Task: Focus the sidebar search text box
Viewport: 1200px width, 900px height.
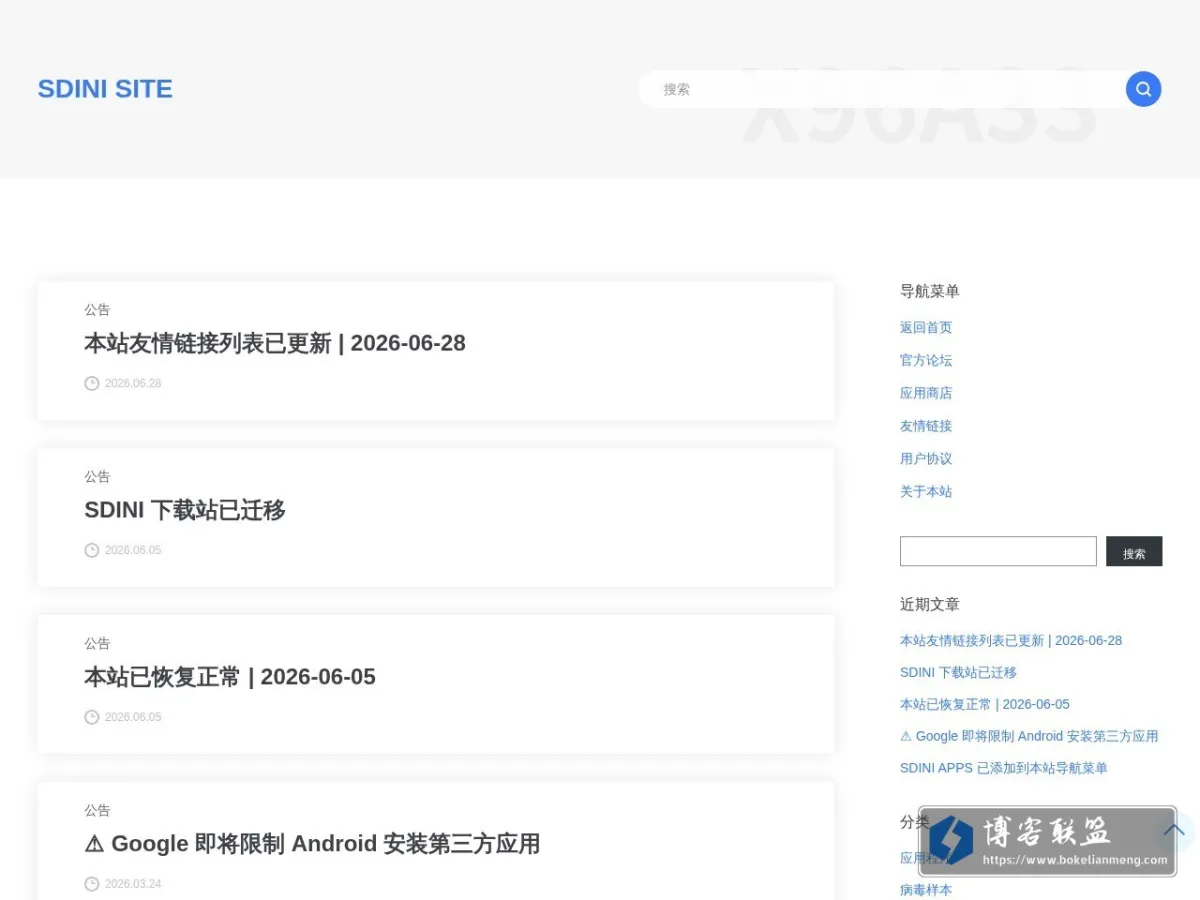Action: 998,551
